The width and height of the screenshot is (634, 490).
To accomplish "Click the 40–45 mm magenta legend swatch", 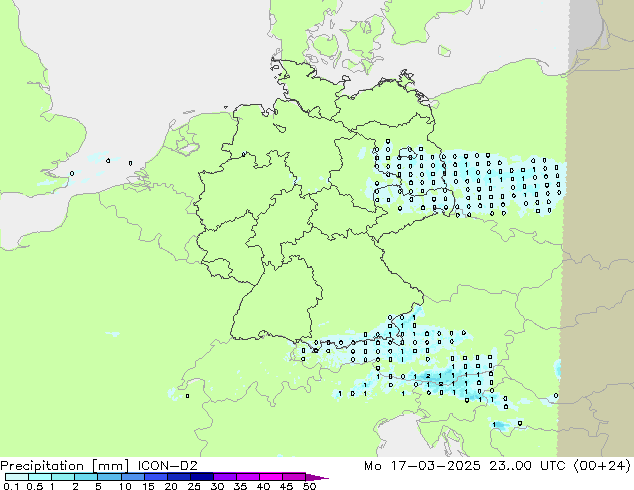I will [x=271, y=477].
